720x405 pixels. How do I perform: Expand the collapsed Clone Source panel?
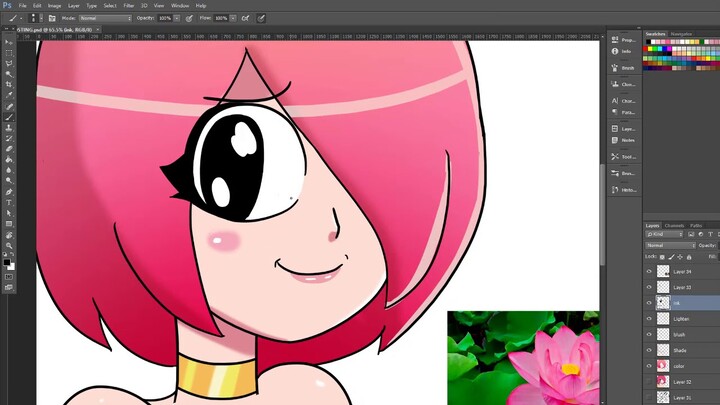(x=624, y=84)
